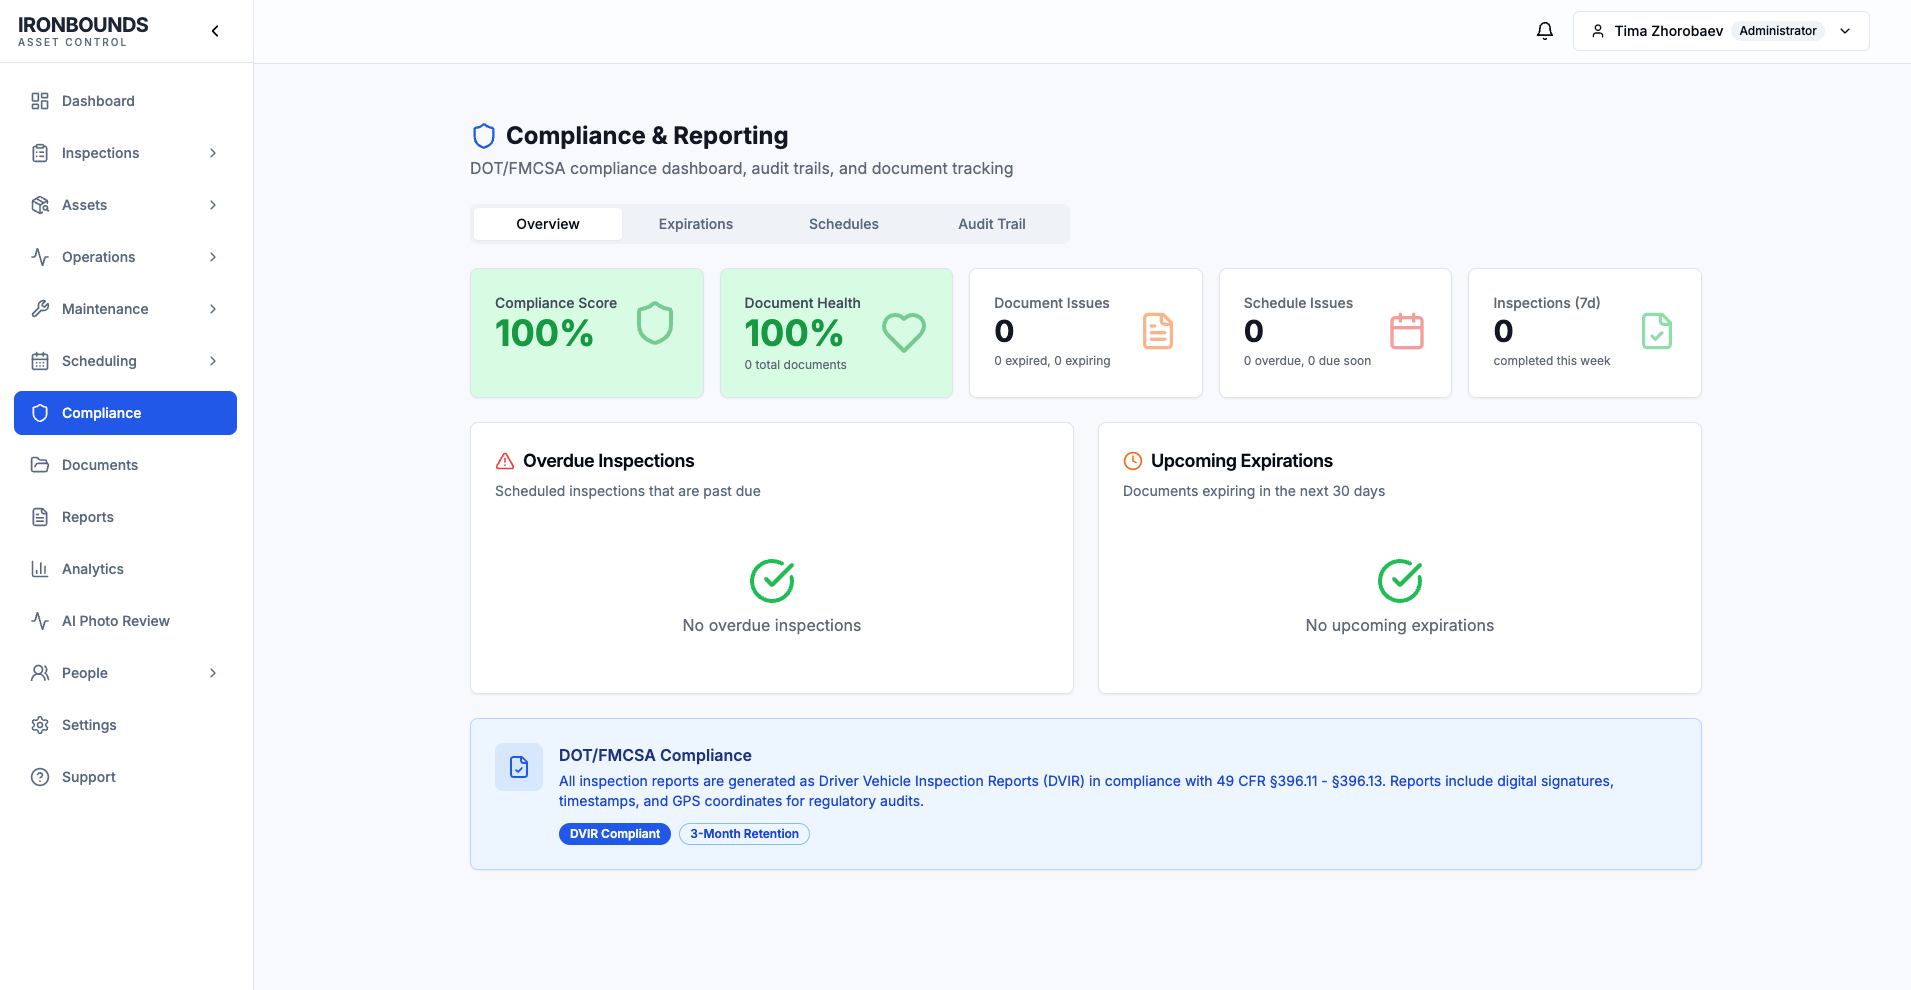Click the Scheduling calendar icon in sidebar

click(x=40, y=361)
